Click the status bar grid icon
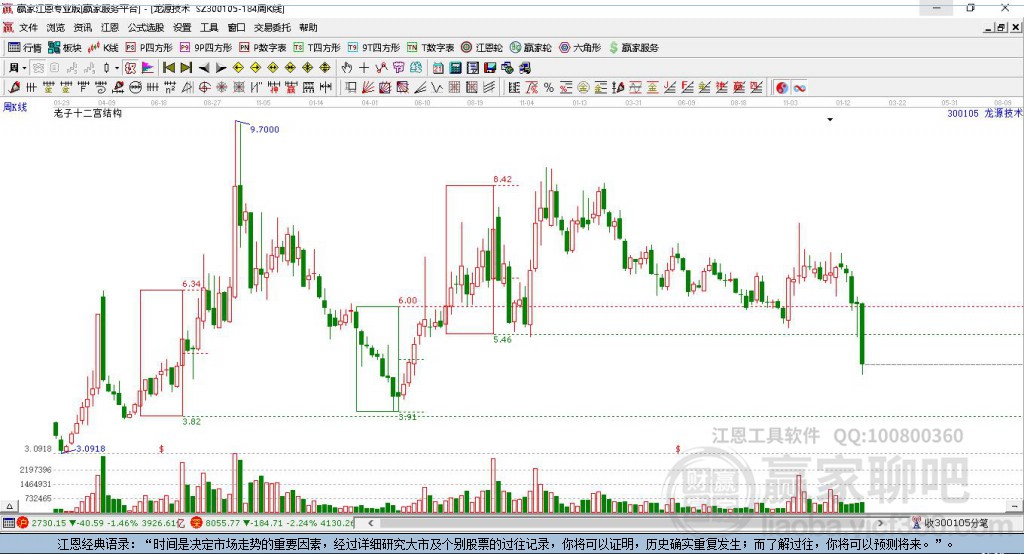This screenshot has width=1024, height=554. click(x=8, y=523)
